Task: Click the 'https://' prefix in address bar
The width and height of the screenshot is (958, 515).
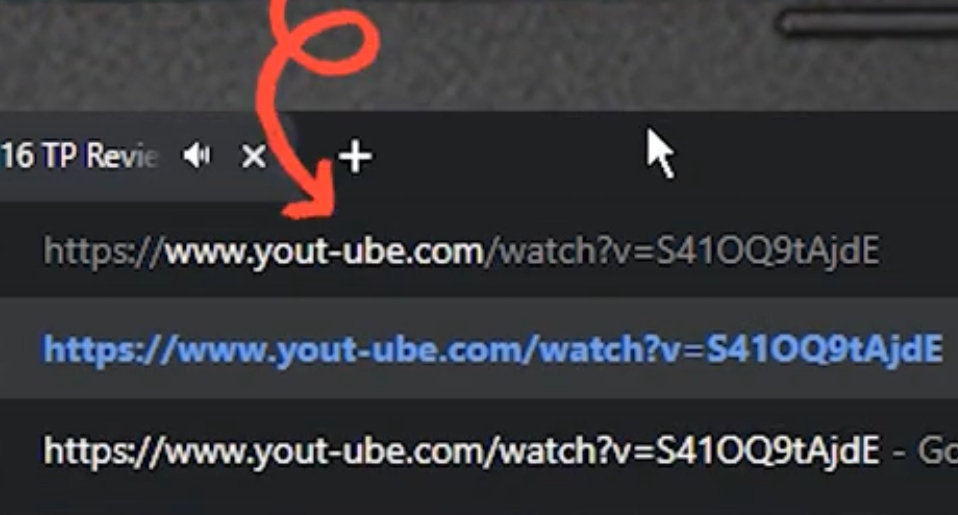Action: point(103,251)
